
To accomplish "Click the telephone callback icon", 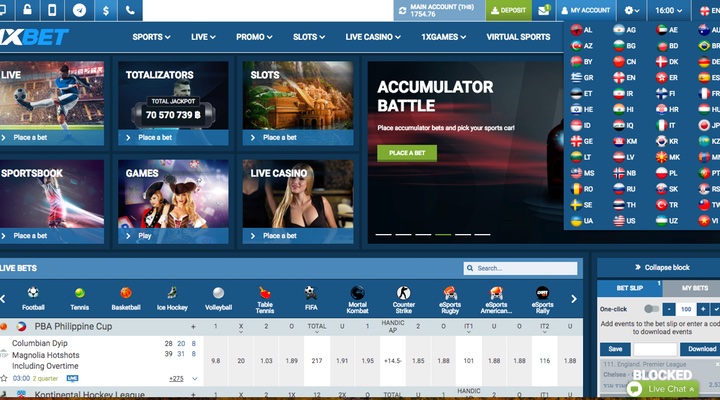I will click(x=130, y=10).
